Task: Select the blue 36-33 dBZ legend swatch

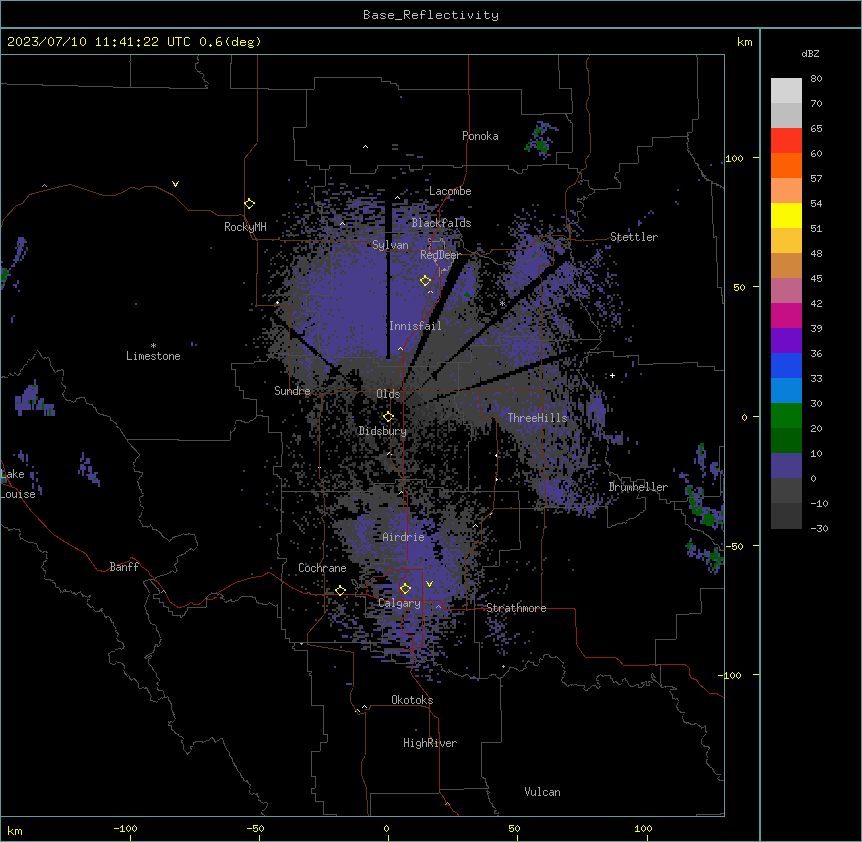Action: [x=786, y=365]
